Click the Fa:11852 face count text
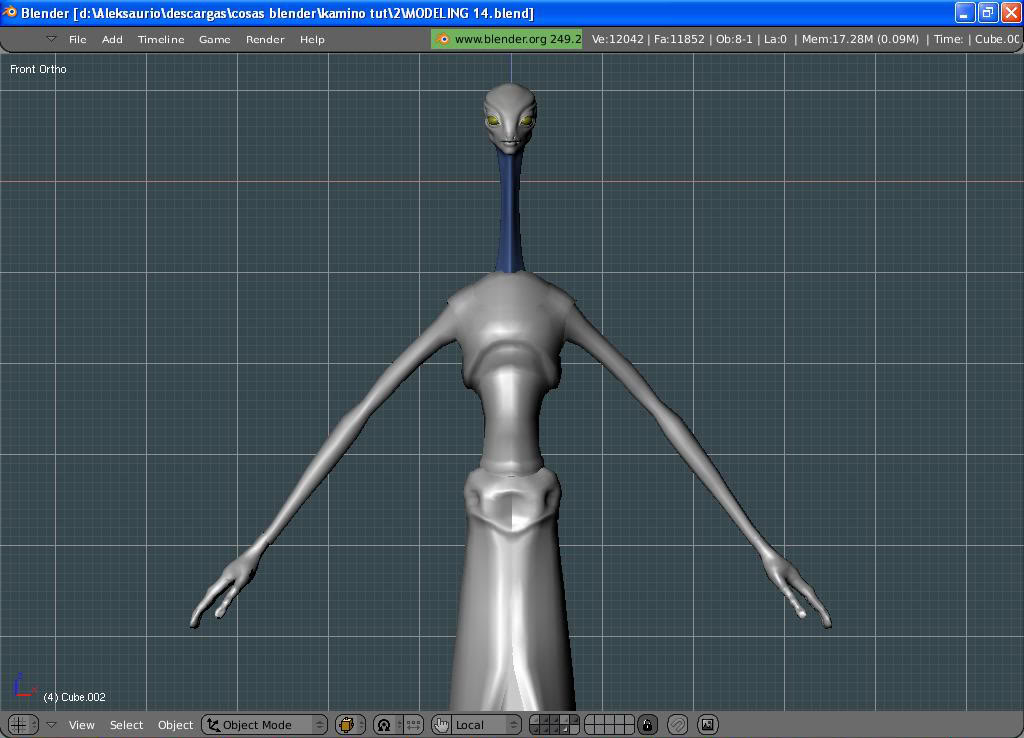1024x738 pixels. [679, 39]
